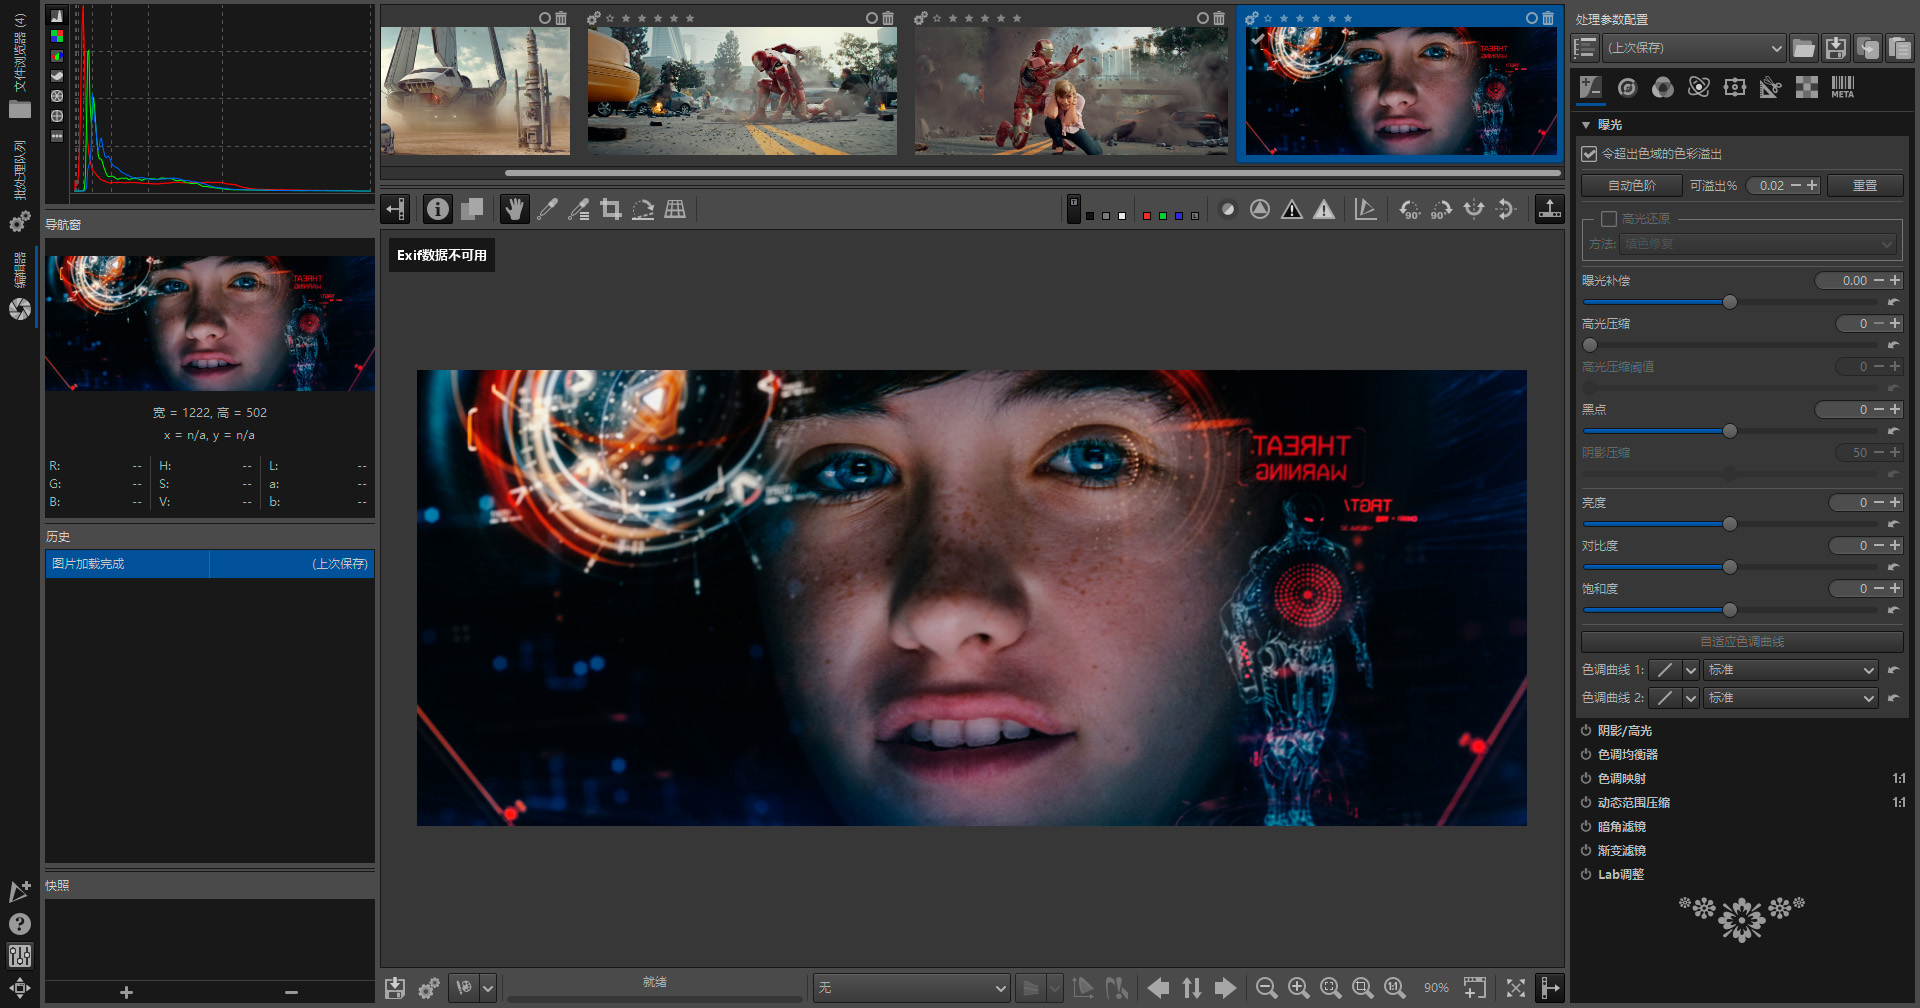Copy processing profile to clipboard
Image resolution: width=1920 pixels, height=1008 pixels.
pos(1867,48)
